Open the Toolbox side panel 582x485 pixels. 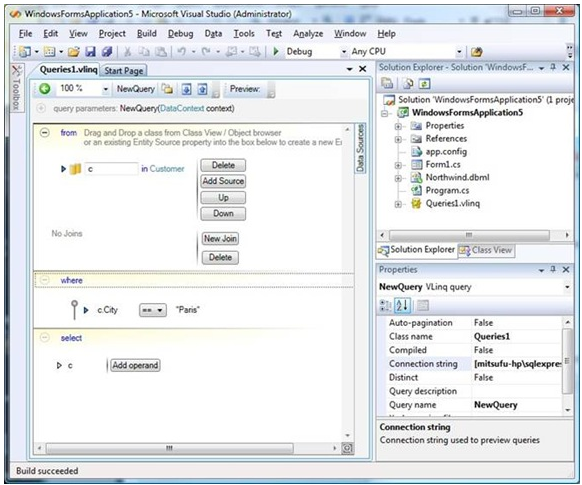click(16, 88)
